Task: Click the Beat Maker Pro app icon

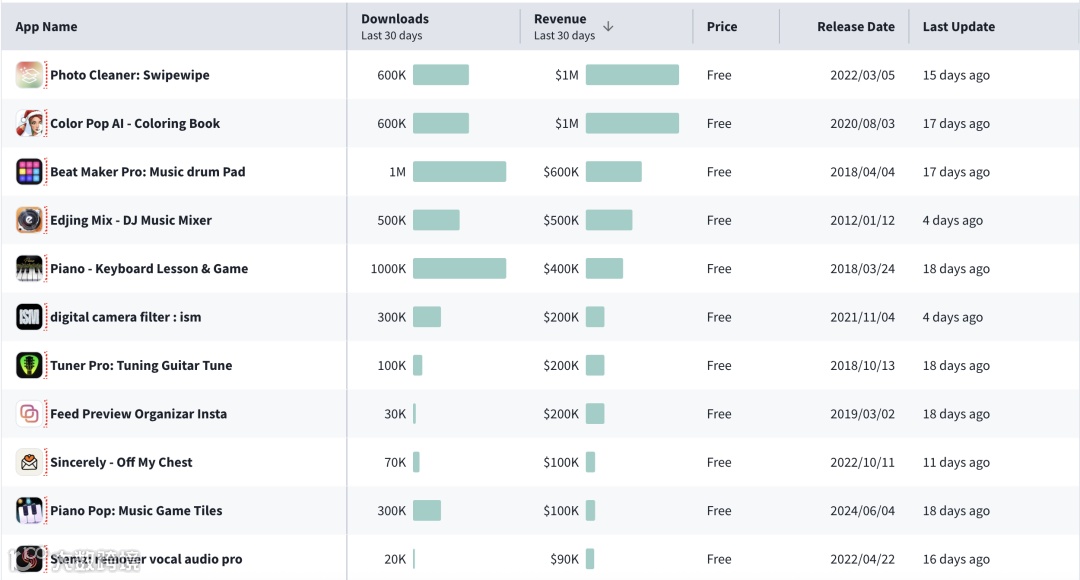Action: coord(30,172)
